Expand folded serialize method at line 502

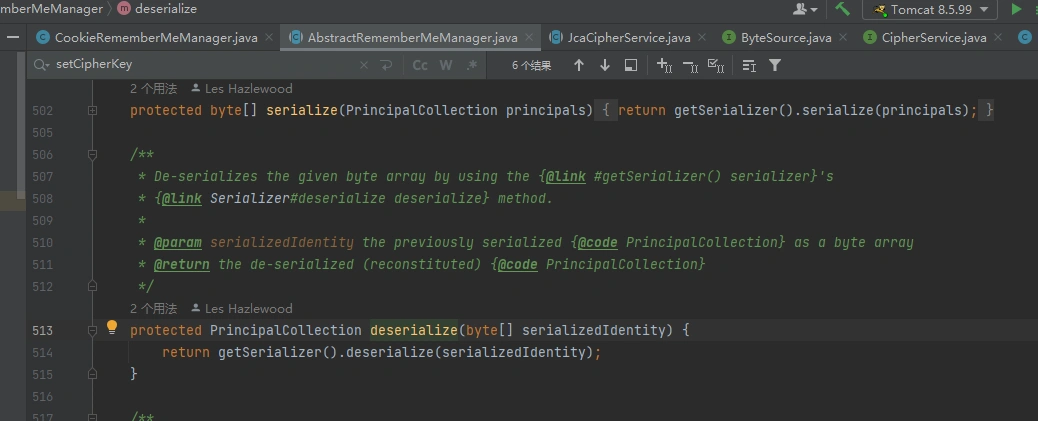tap(92, 110)
